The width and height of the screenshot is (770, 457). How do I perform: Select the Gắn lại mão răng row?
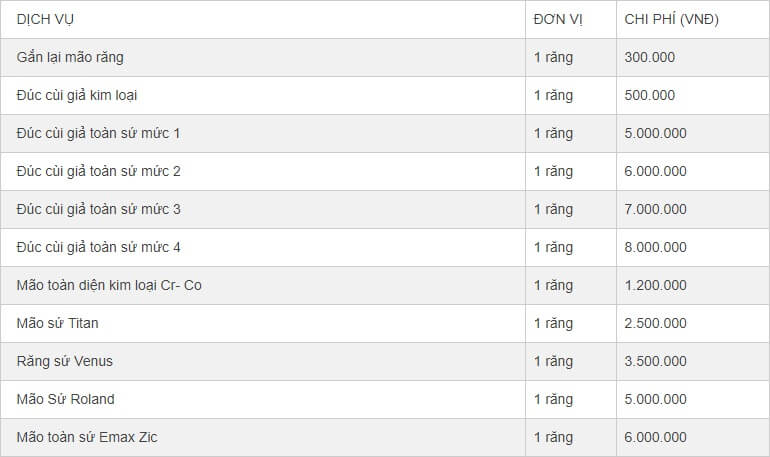click(x=385, y=57)
